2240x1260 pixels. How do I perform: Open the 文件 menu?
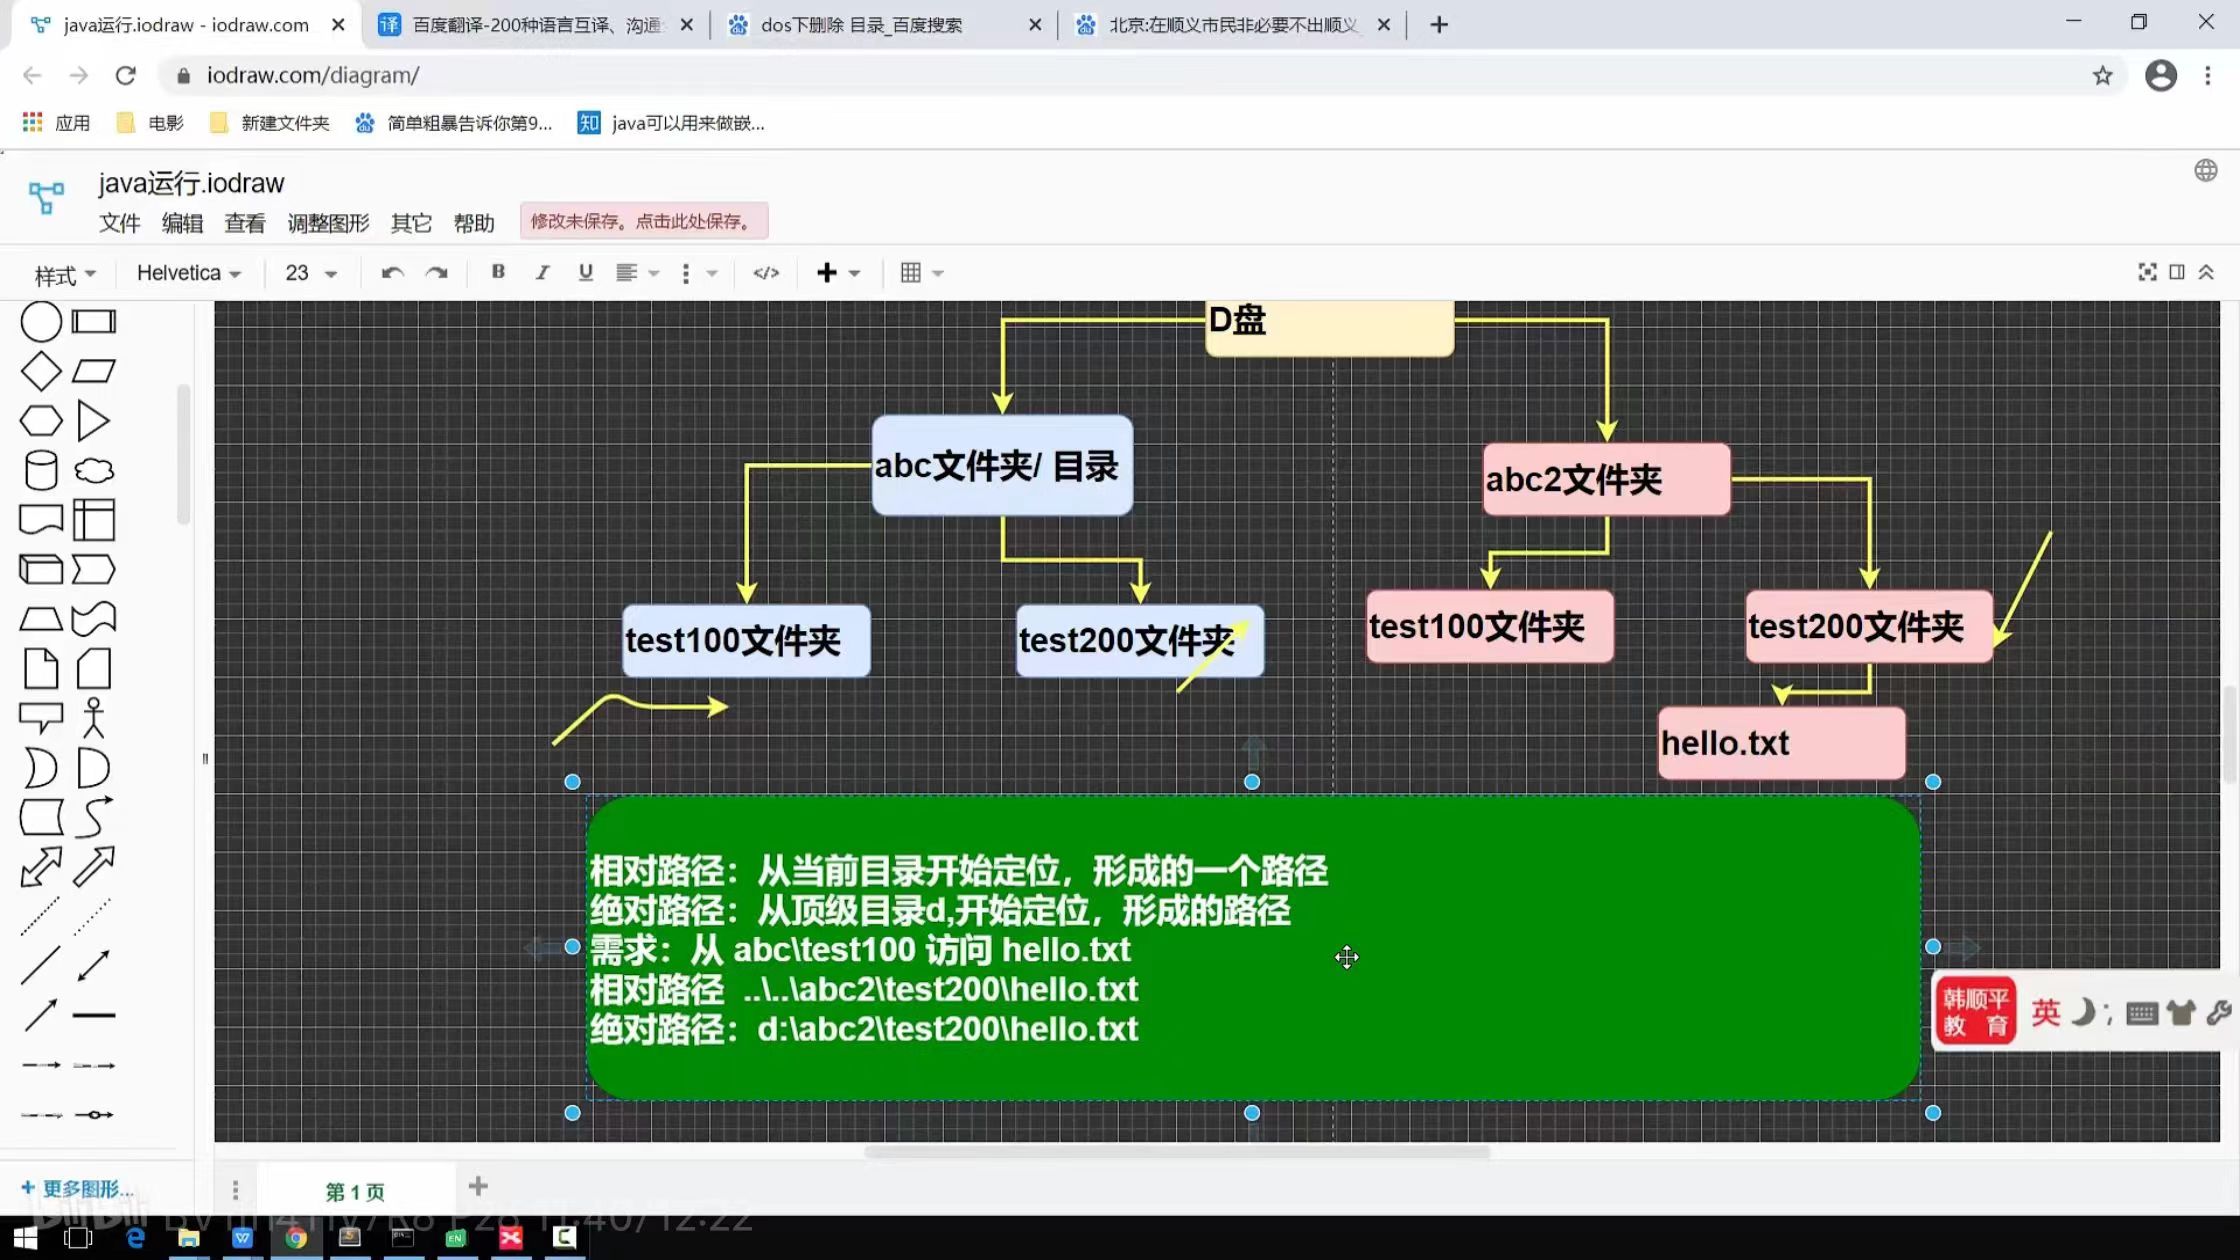[x=119, y=223]
